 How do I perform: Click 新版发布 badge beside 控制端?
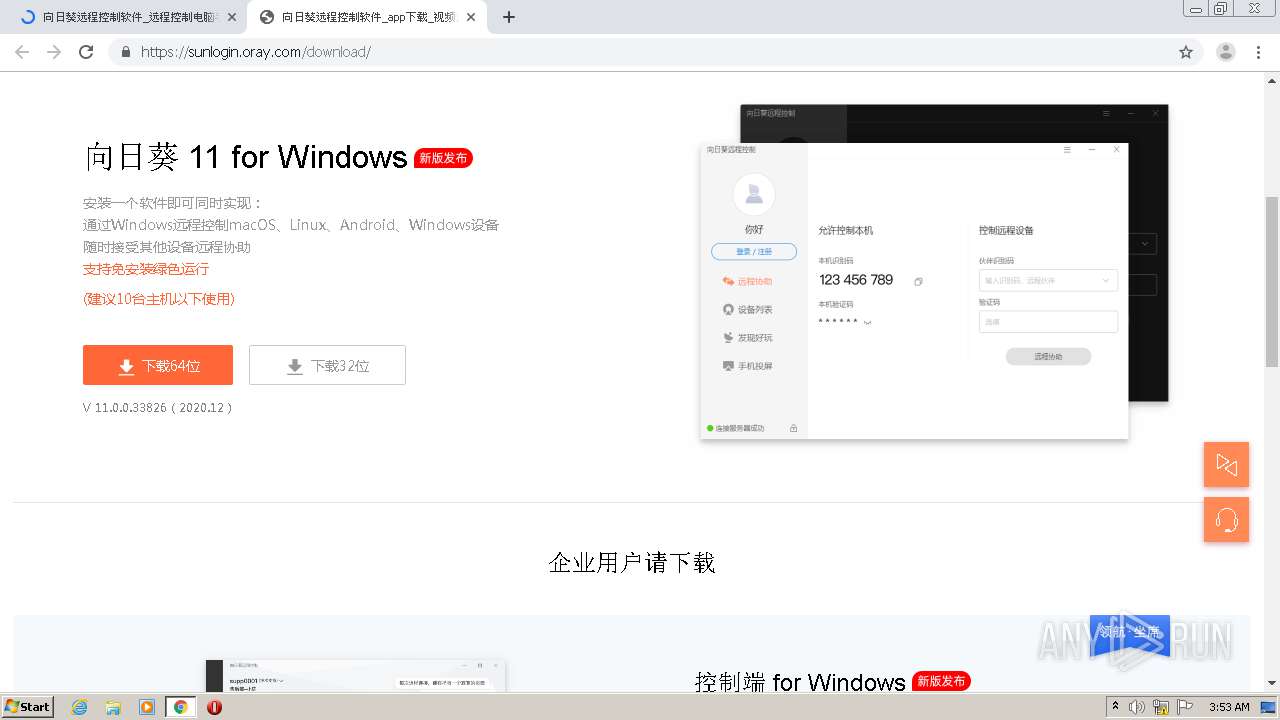(942, 681)
